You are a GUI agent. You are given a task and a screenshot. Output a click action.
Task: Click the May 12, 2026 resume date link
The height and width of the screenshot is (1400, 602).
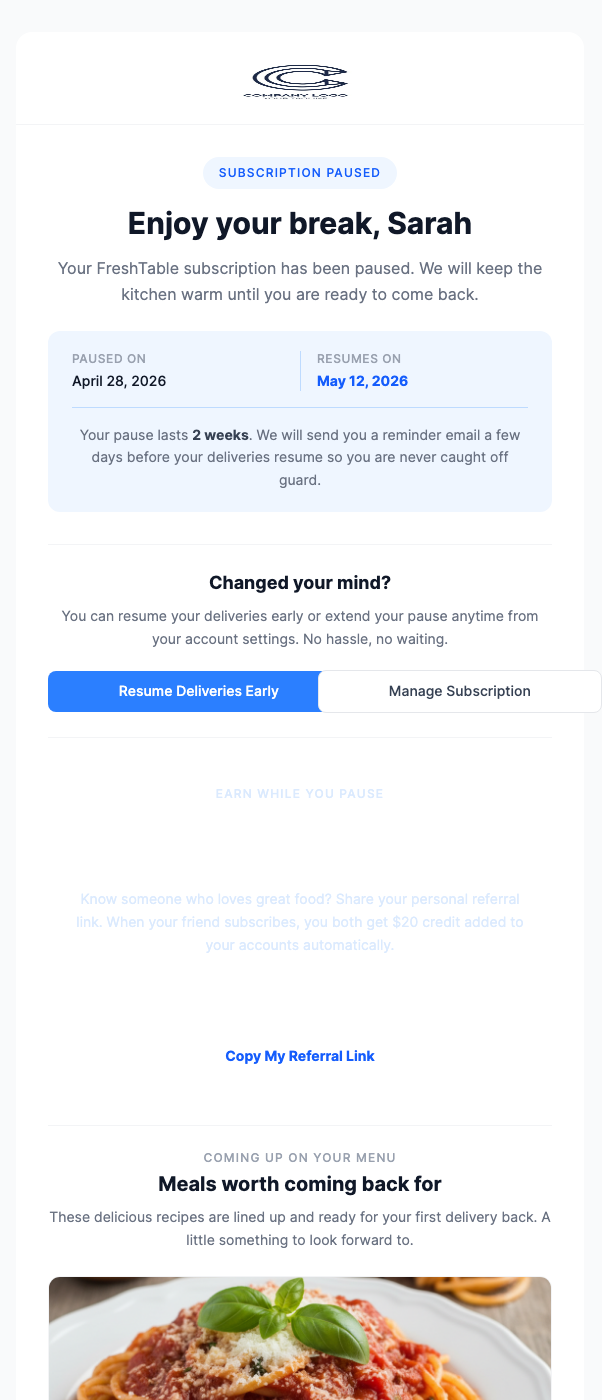coord(362,381)
